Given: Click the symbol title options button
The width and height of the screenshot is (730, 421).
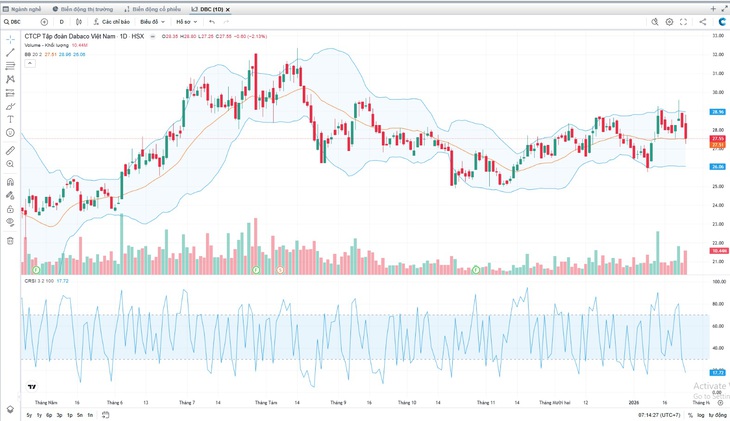Looking at the screenshot, I should 153,36.
